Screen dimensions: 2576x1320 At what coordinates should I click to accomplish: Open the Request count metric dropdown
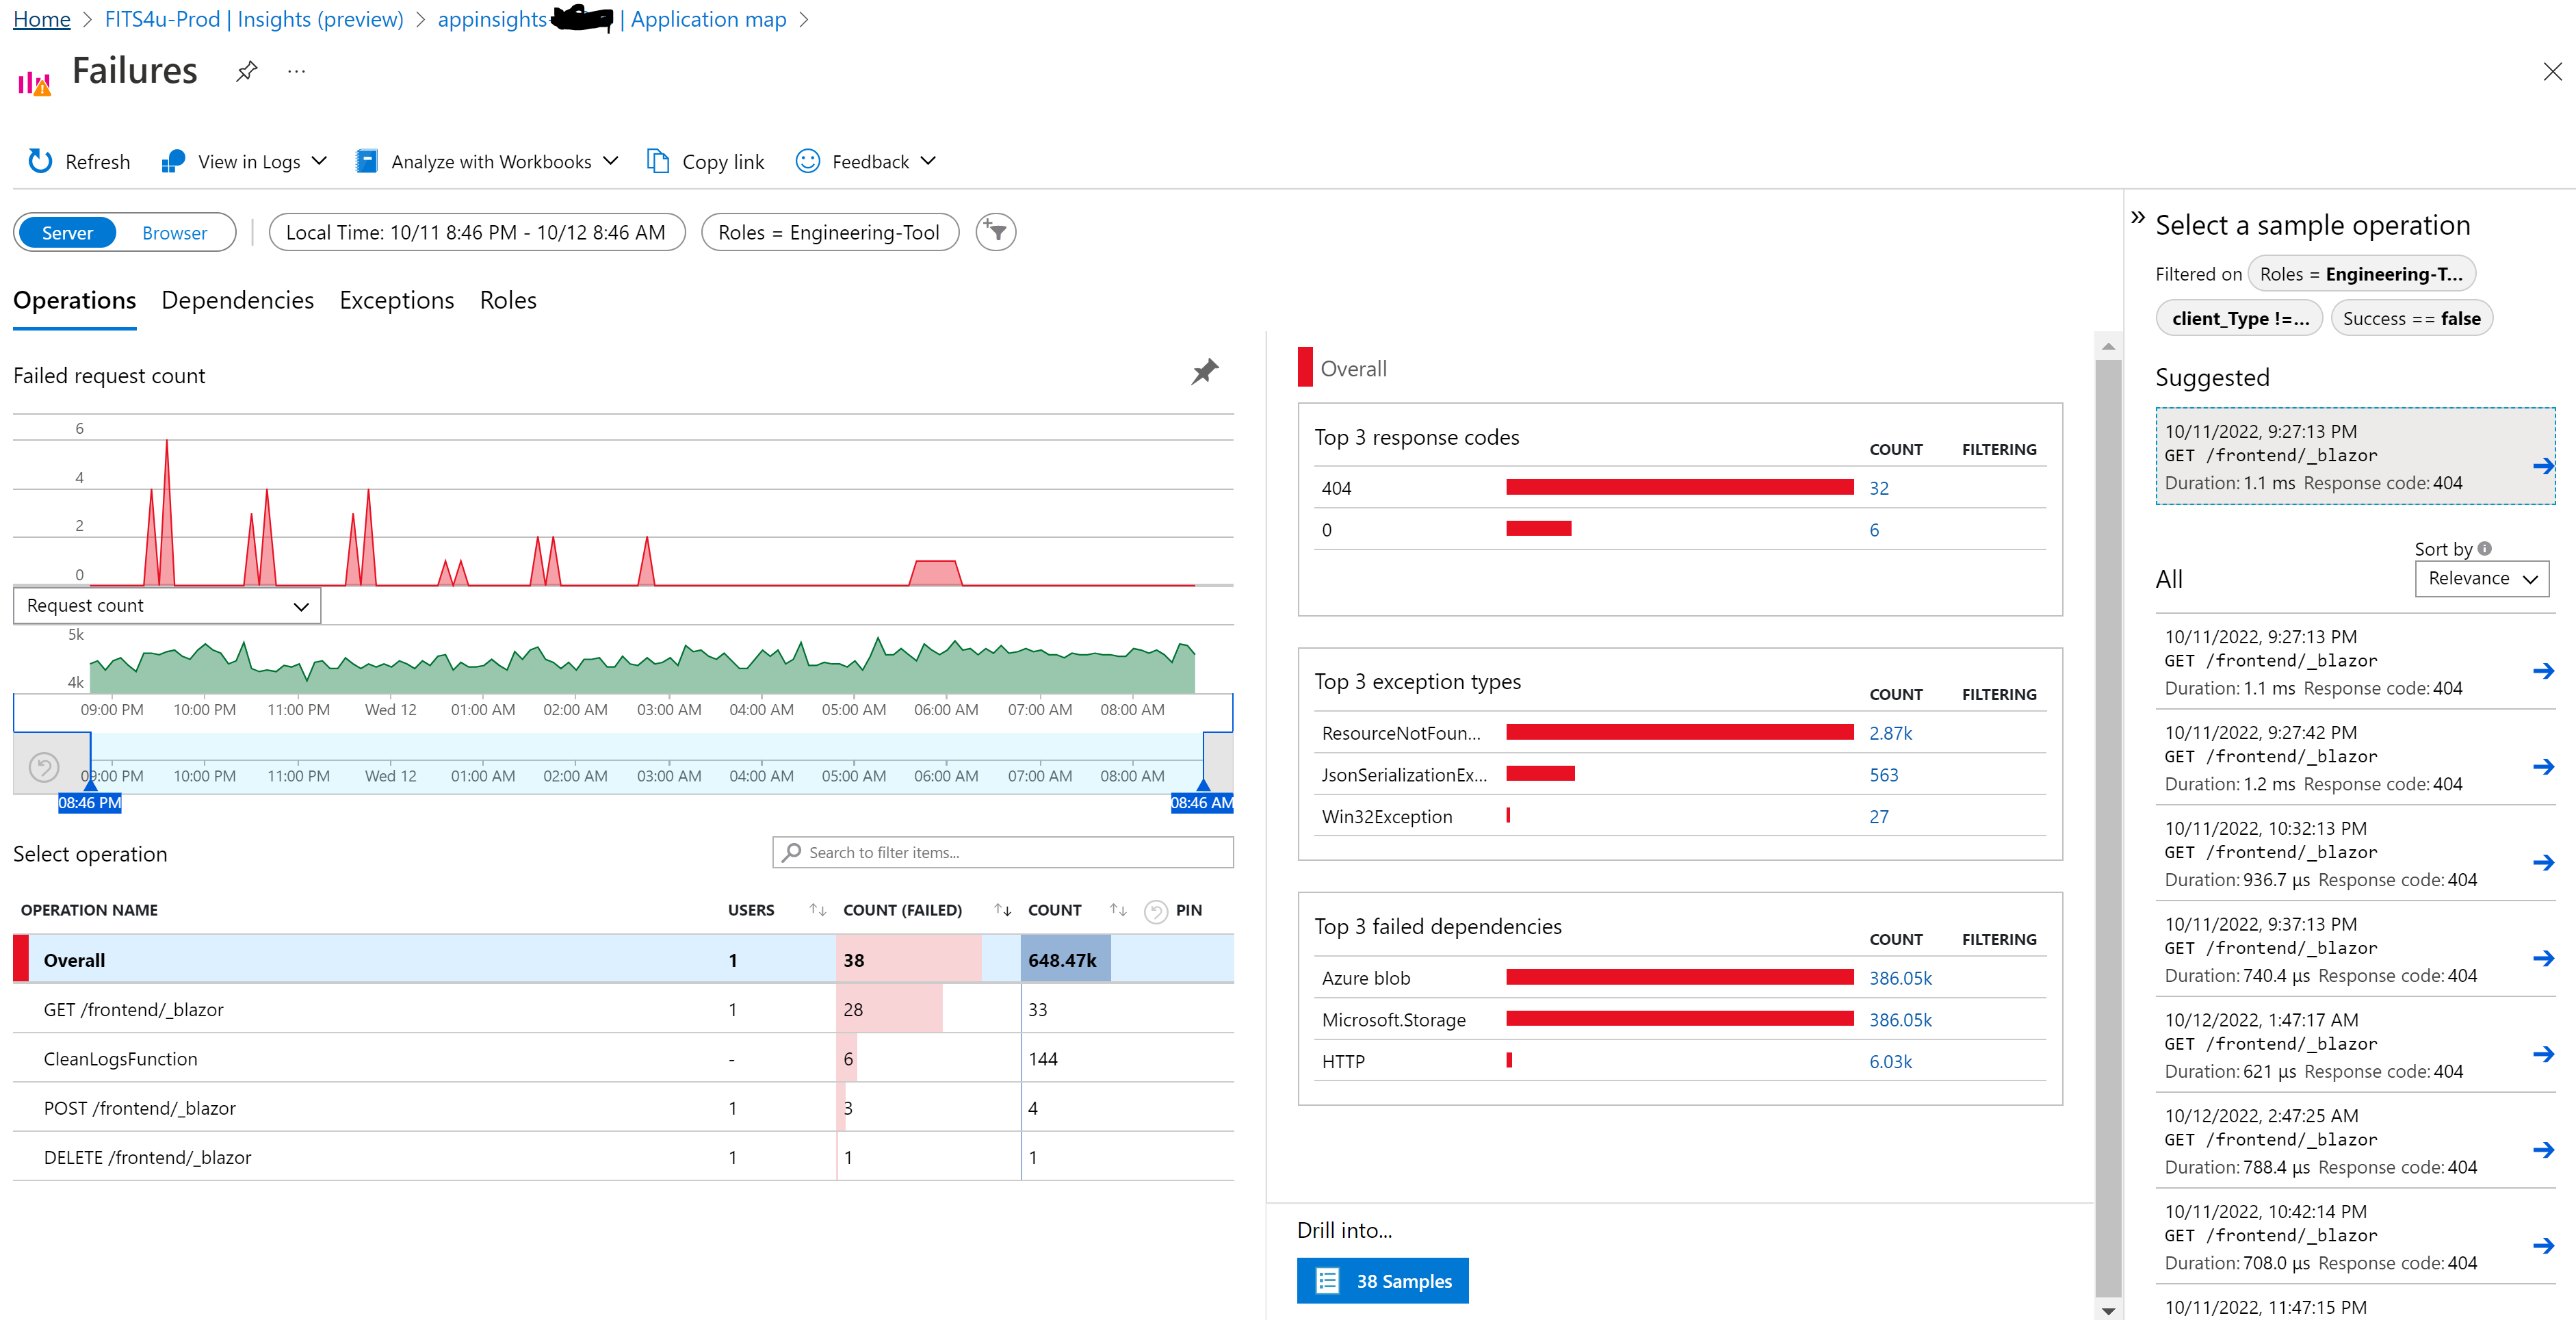[x=166, y=605]
